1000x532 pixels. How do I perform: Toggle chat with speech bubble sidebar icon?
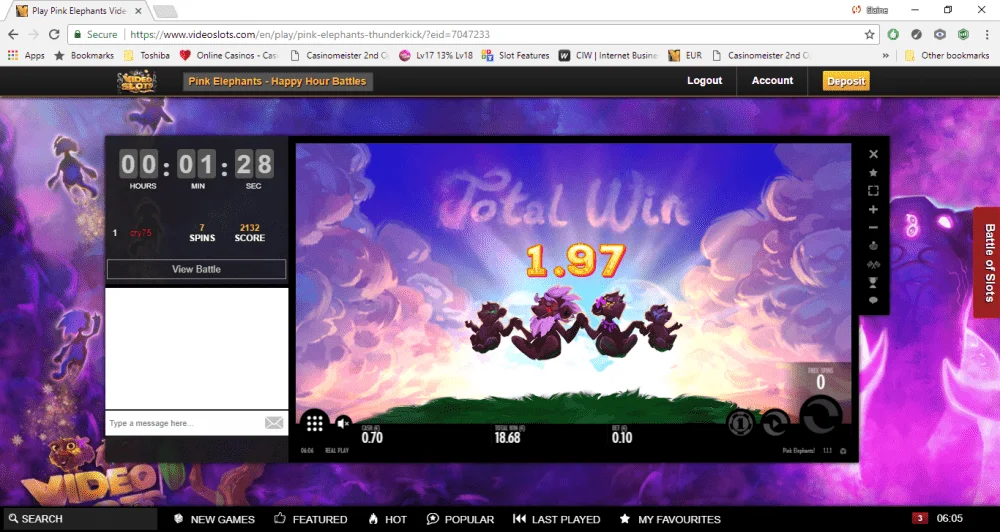tap(873, 300)
